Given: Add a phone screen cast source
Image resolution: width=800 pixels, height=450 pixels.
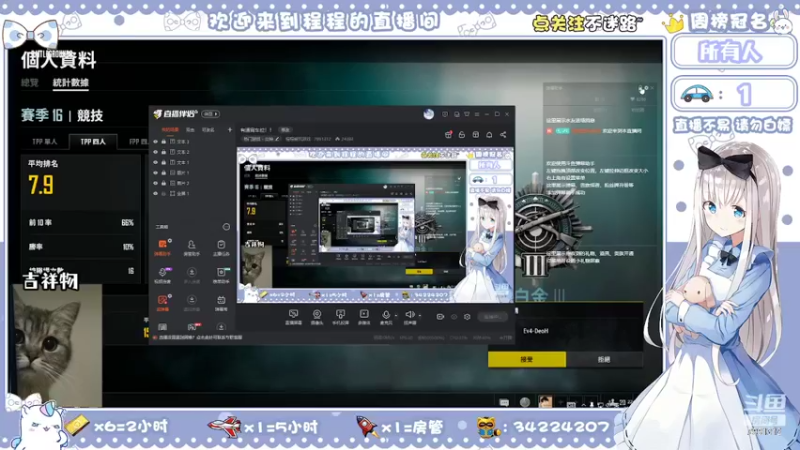Looking at the screenshot, I should [x=340, y=317].
